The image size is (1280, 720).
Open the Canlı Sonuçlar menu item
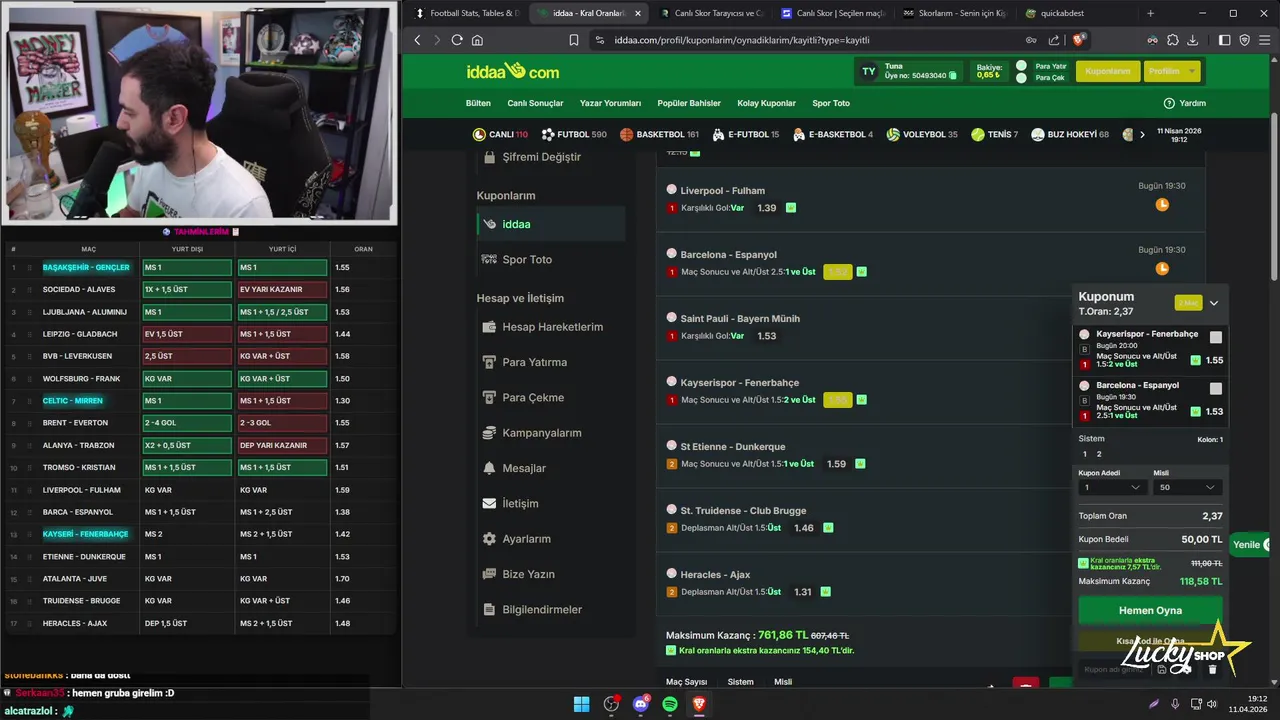(x=535, y=103)
